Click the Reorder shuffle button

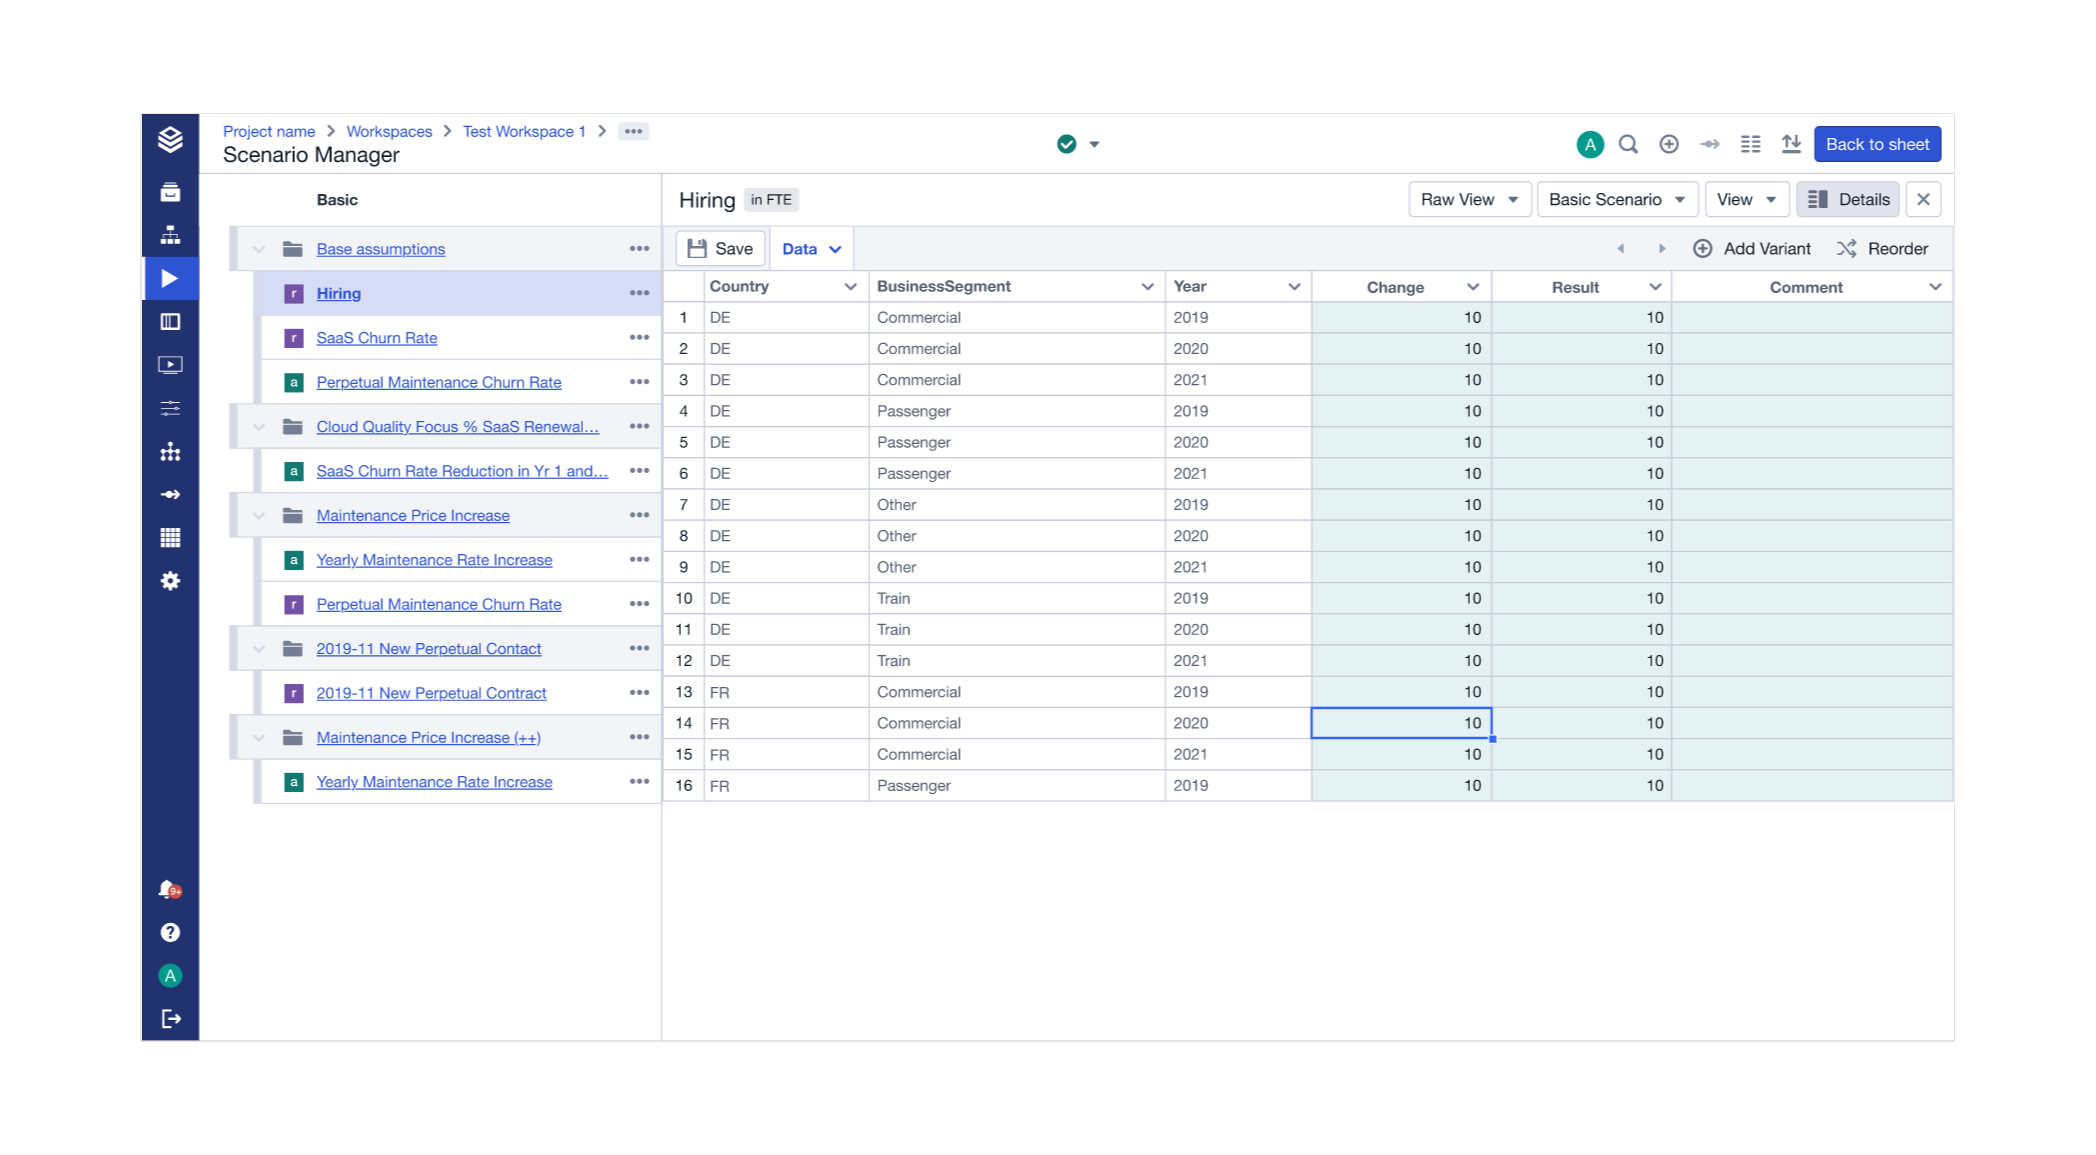tap(1882, 249)
